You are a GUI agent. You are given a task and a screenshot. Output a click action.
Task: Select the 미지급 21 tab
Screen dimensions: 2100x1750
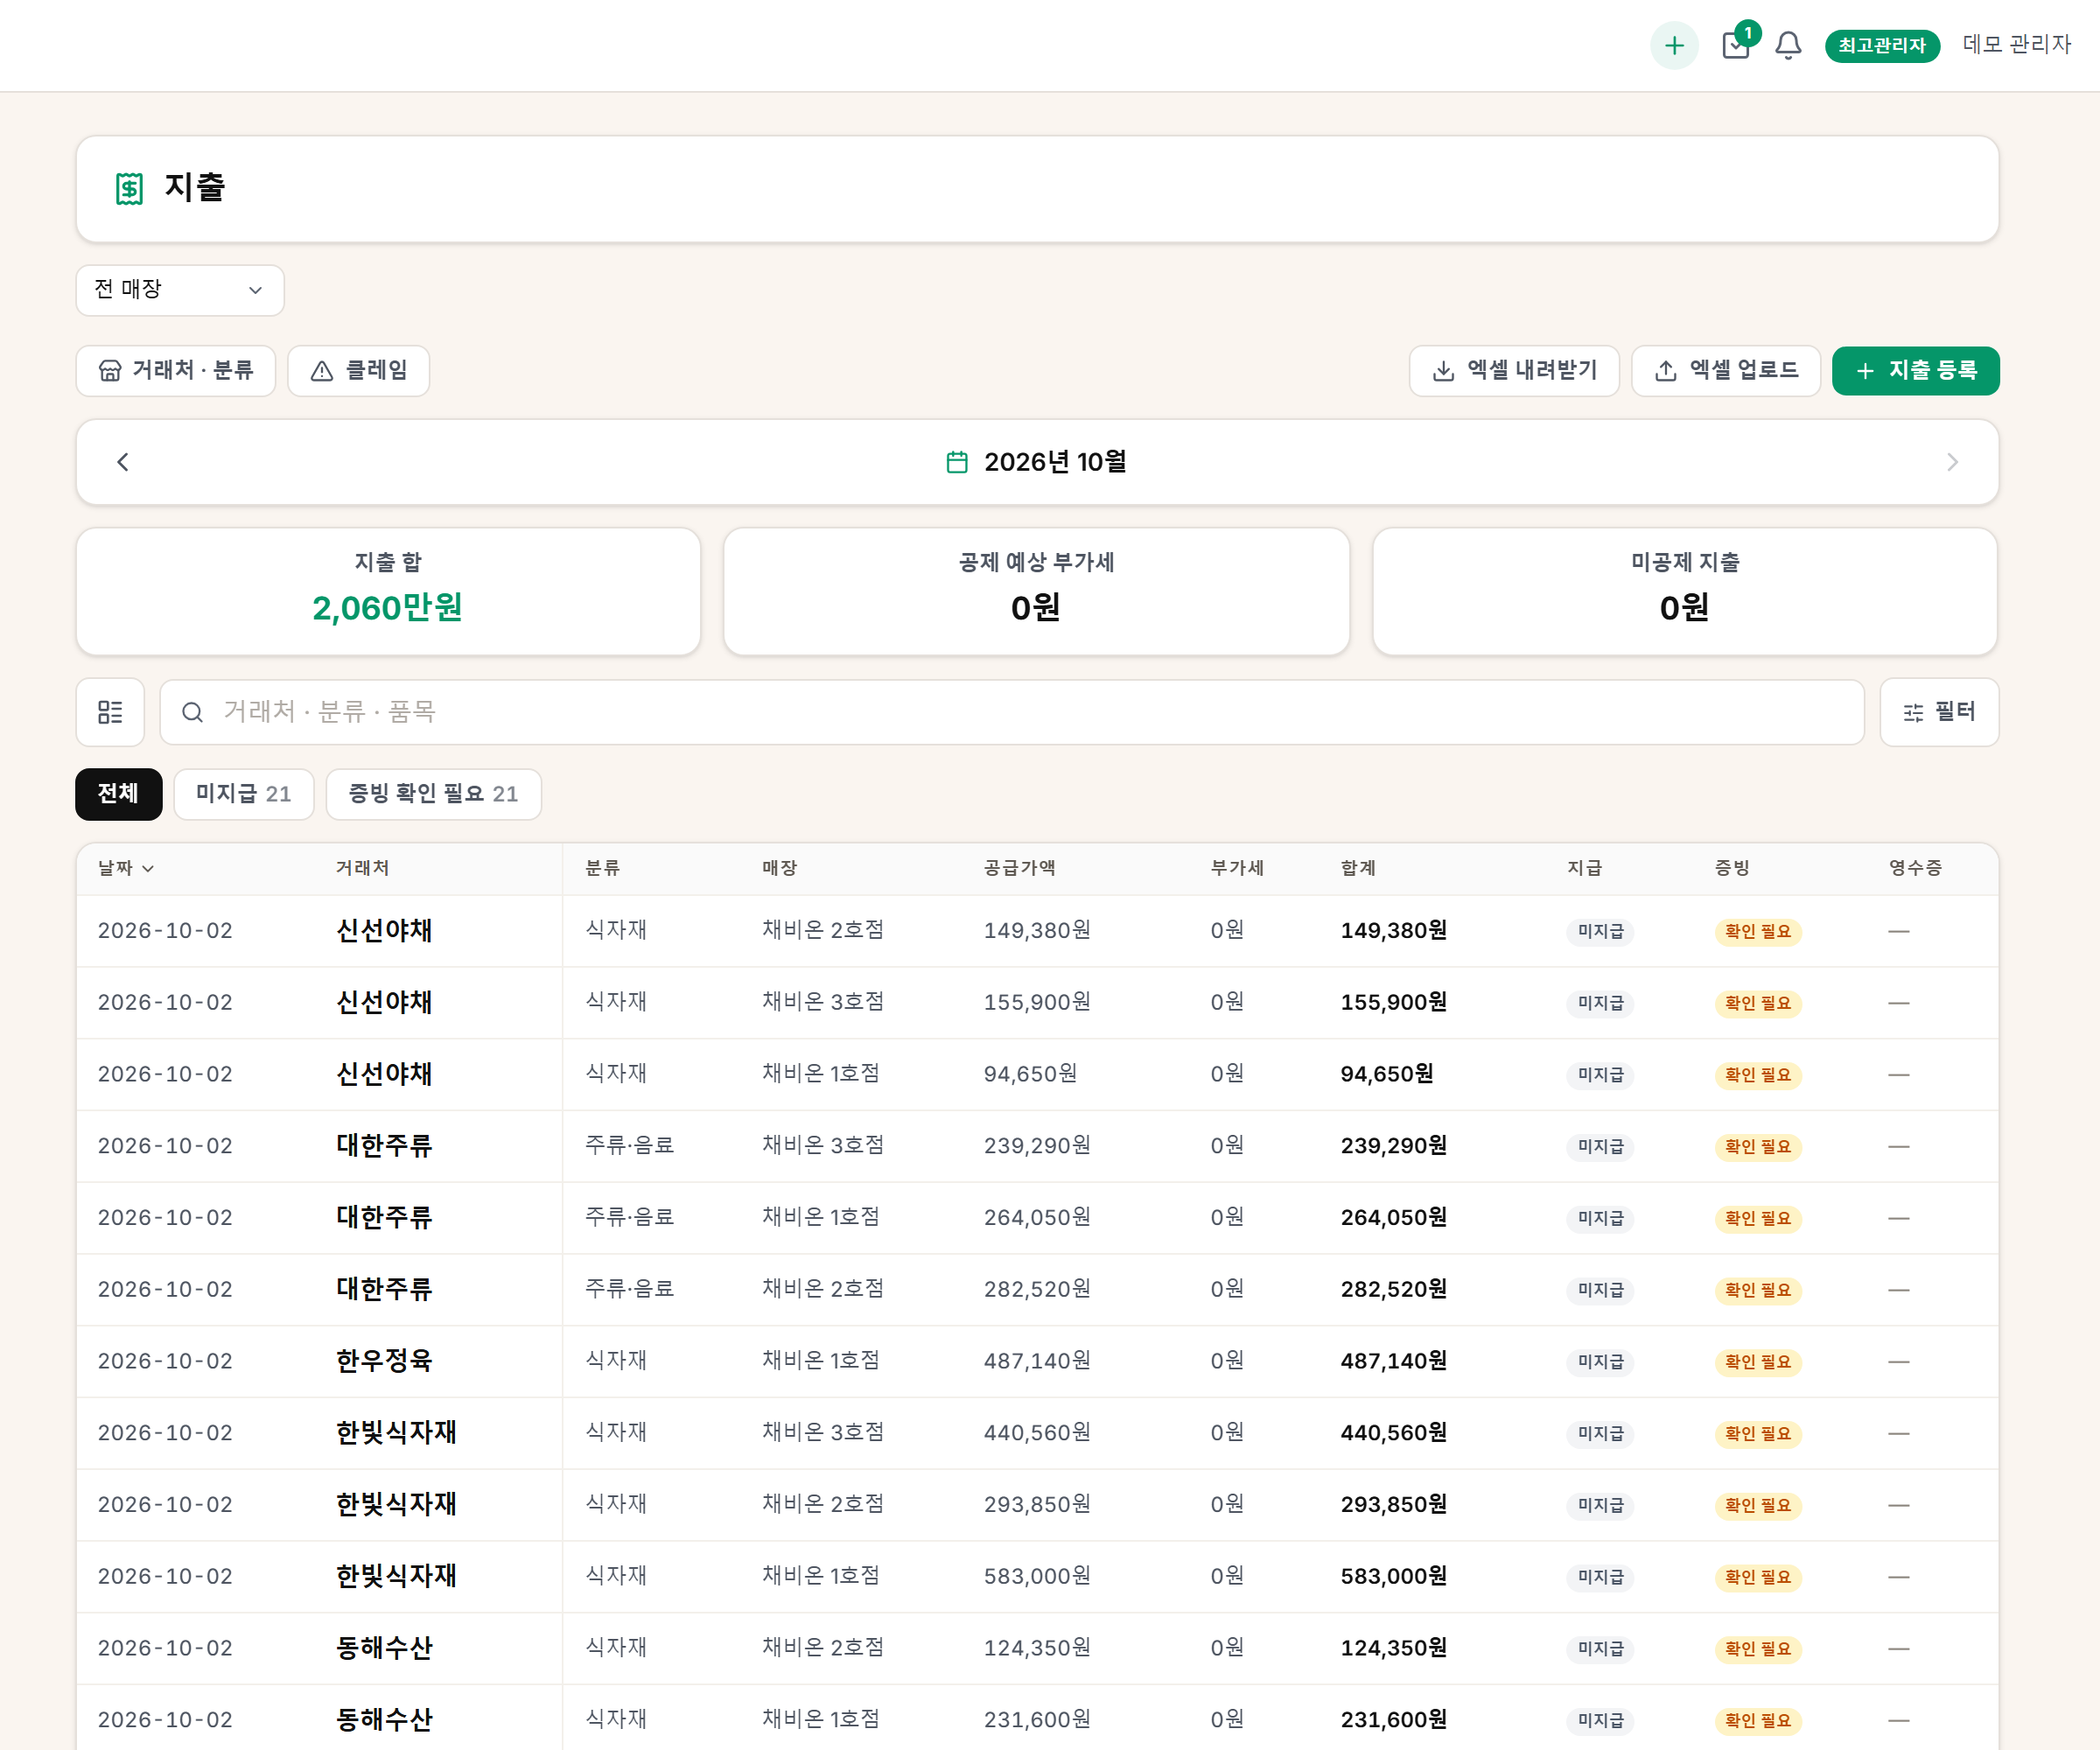(244, 794)
